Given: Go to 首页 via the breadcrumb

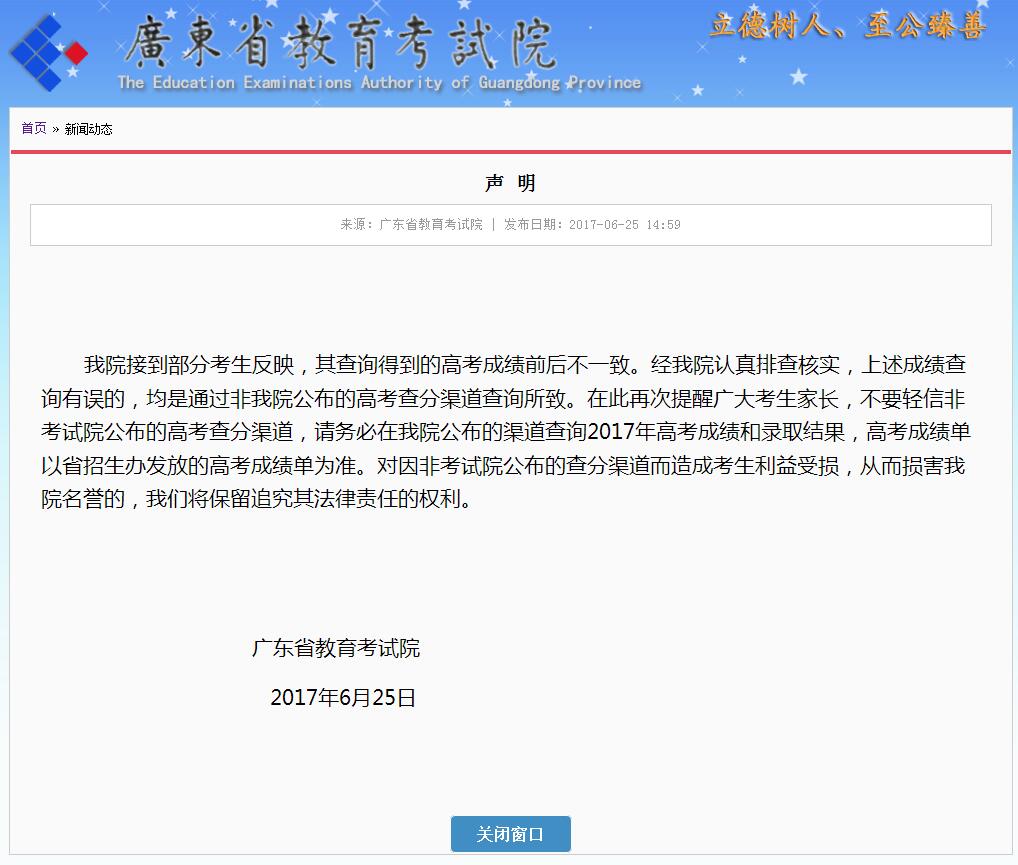Looking at the screenshot, I should (x=34, y=128).
